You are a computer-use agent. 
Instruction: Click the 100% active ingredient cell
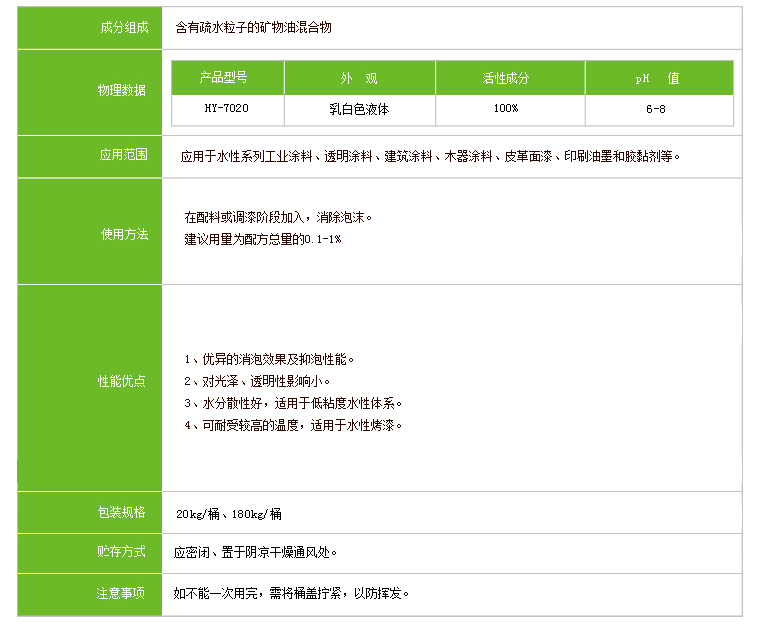click(505, 109)
